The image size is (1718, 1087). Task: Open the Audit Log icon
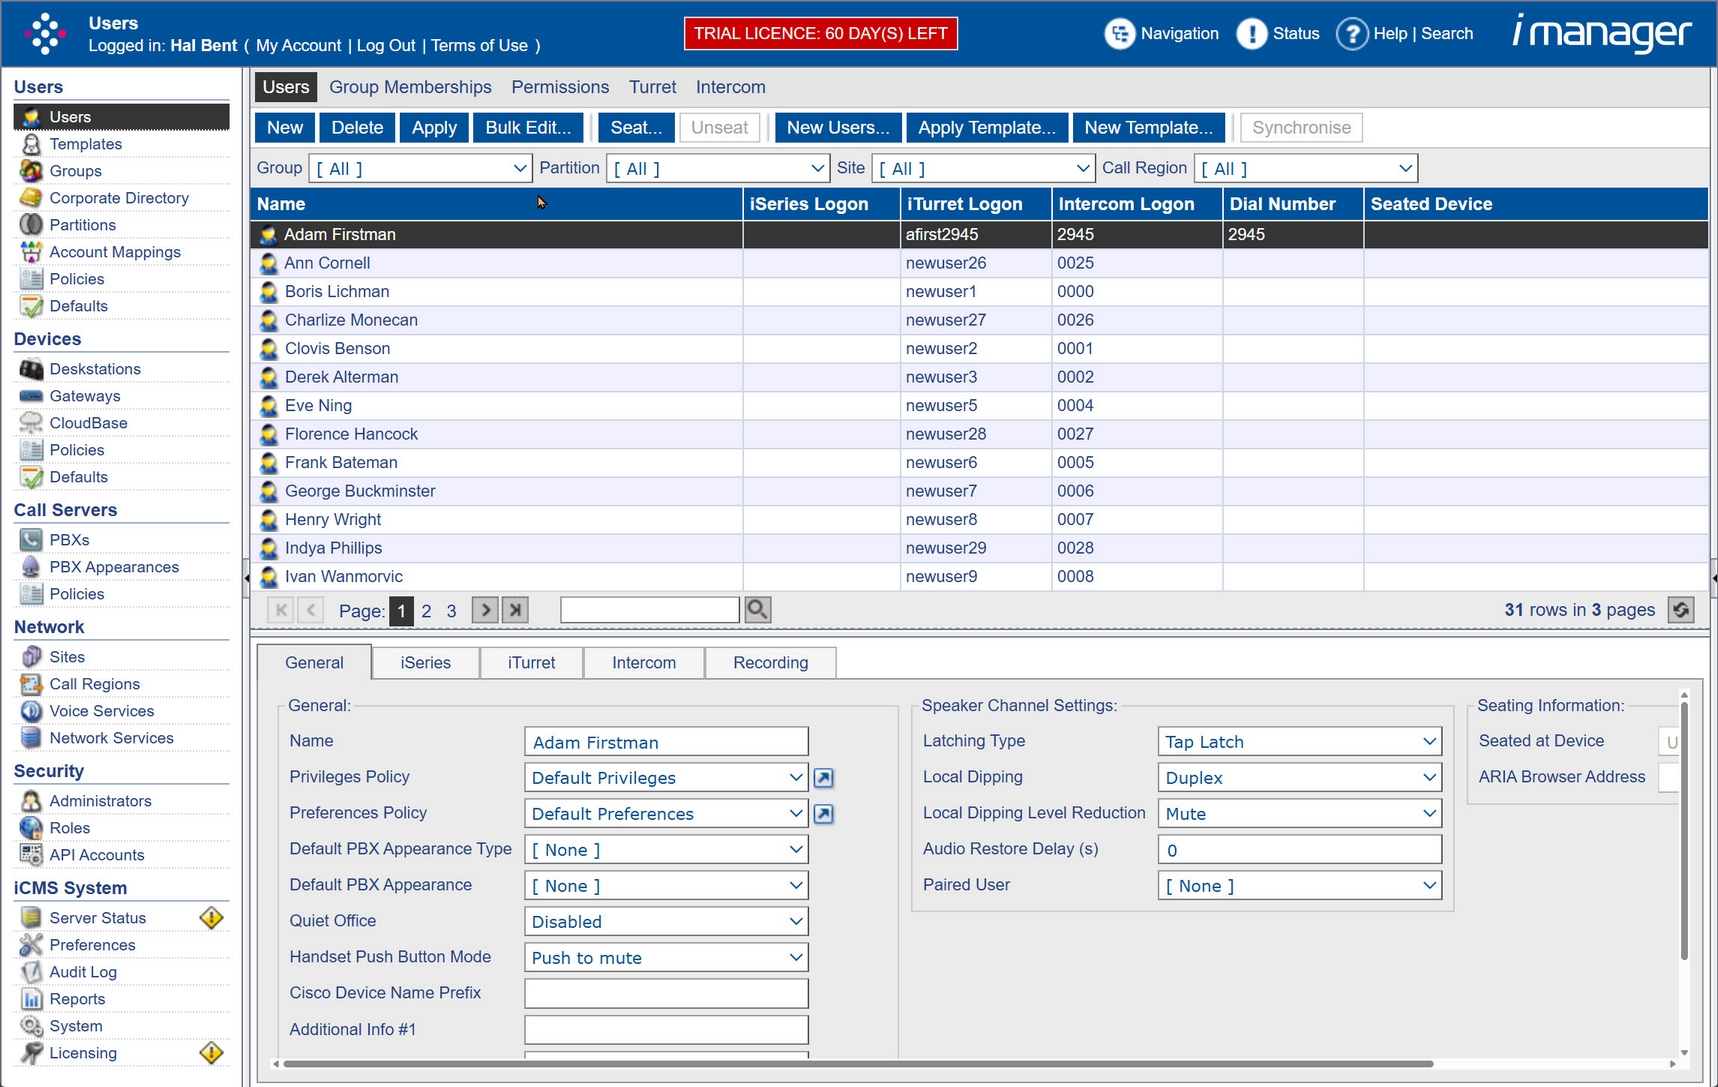[31, 971]
